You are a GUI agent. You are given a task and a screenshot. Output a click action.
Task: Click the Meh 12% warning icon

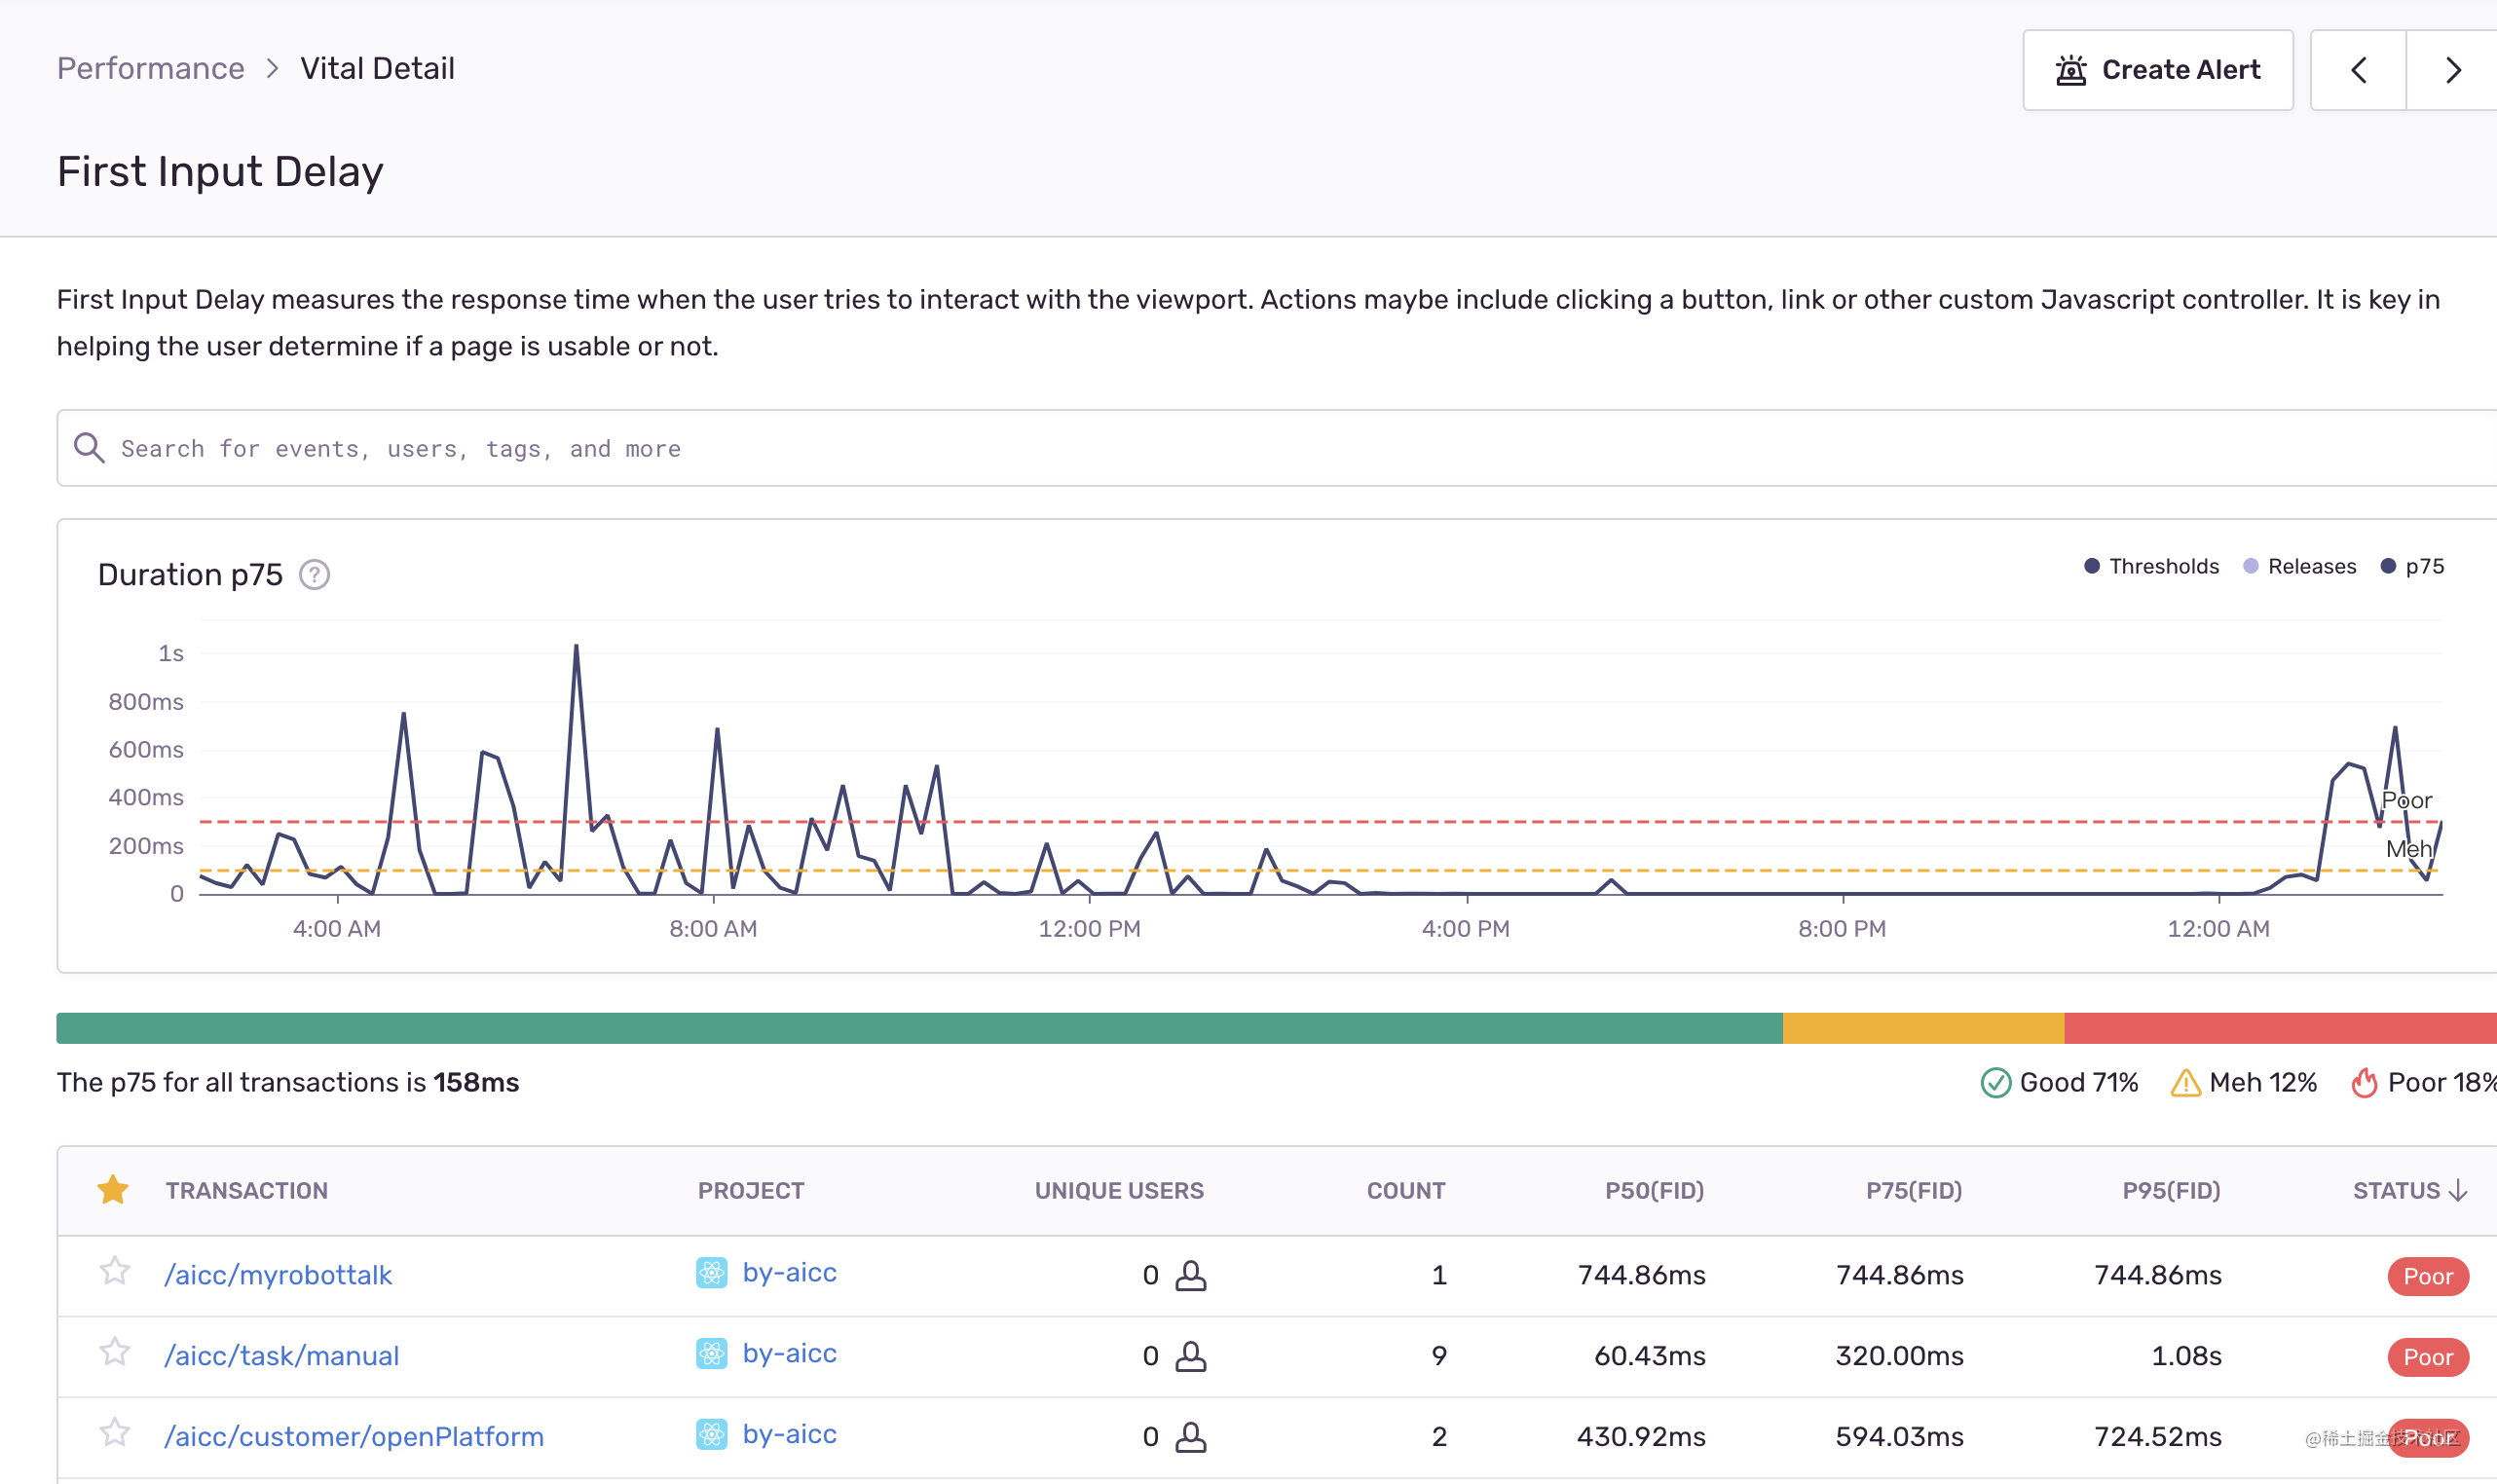[x=2185, y=1083]
